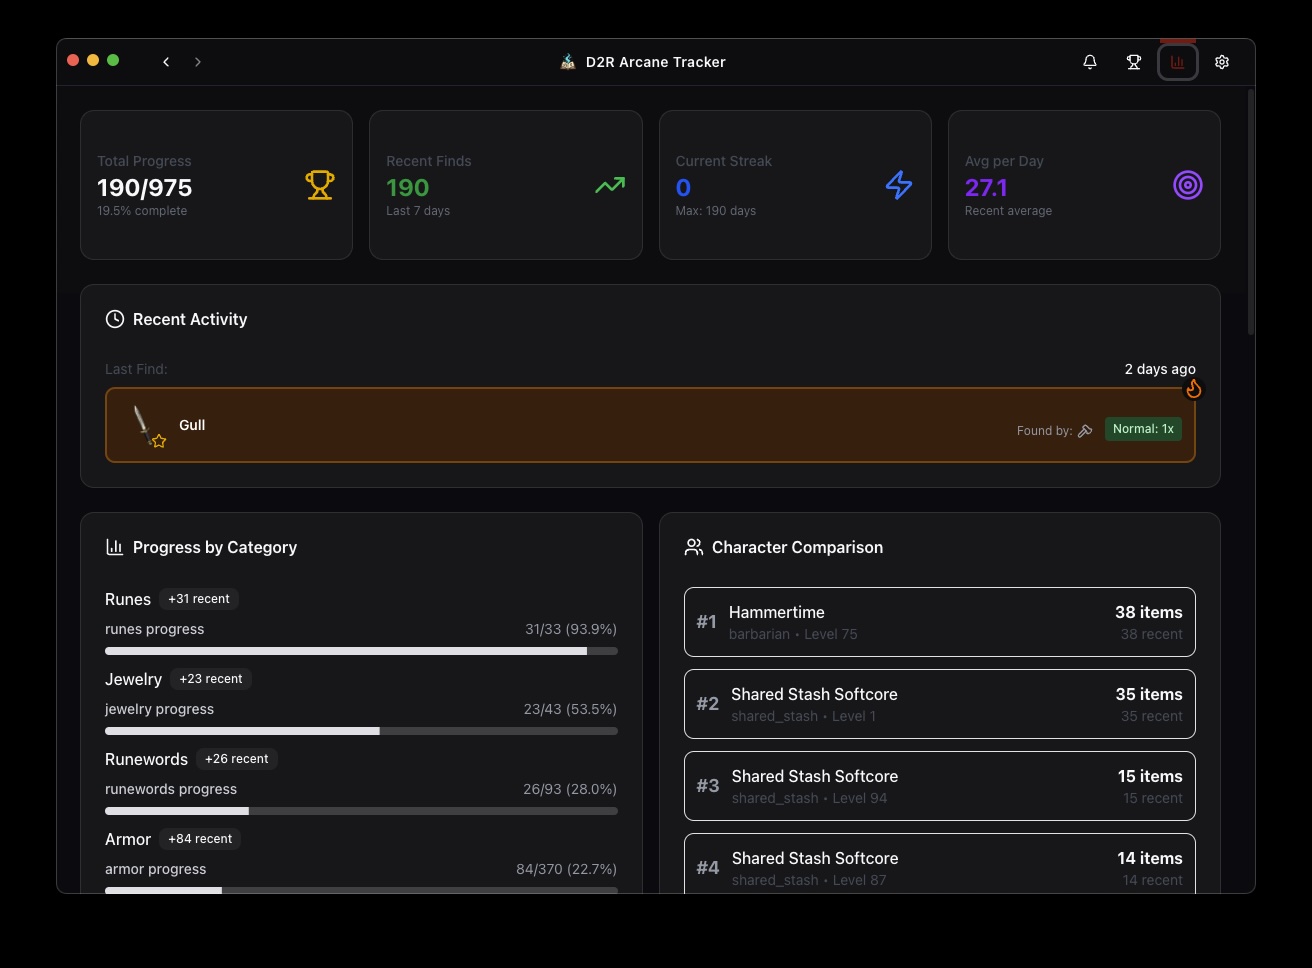Image resolution: width=1312 pixels, height=968 pixels.
Task: Click the highlighted statistics bar chart icon
Action: pyautogui.click(x=1177, y=61)
